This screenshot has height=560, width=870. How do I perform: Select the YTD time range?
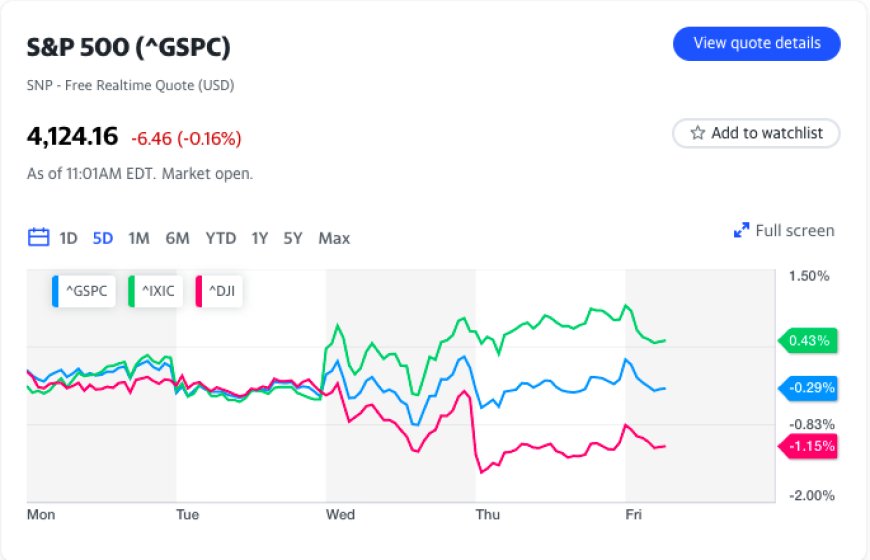[220, 238]
